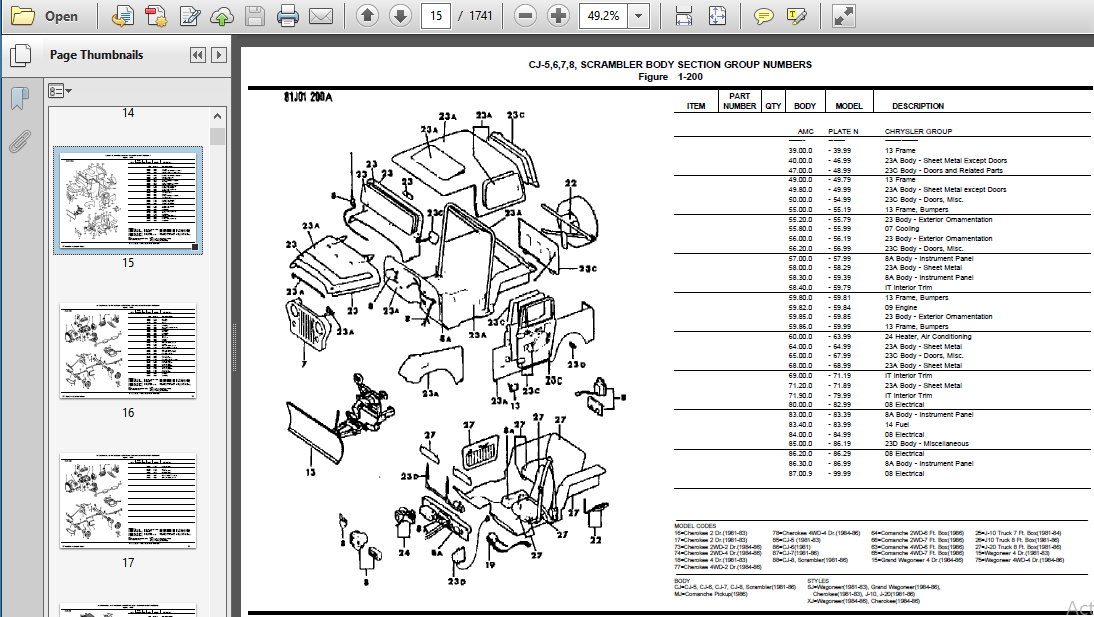Select the page 17 thumbnail
Image resolution: width=1094 pixels, height=617 pixels.
point(128,501)
